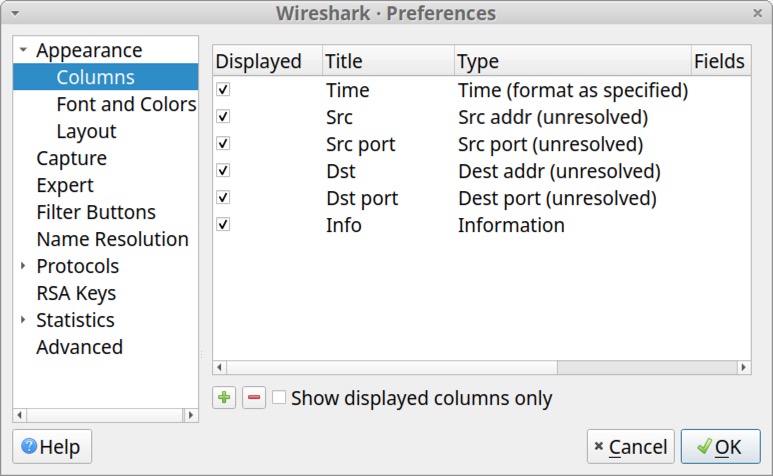Screen dimensions: 773x476
Task: Select the "Src port" title cell
Action: click(361, 144)
